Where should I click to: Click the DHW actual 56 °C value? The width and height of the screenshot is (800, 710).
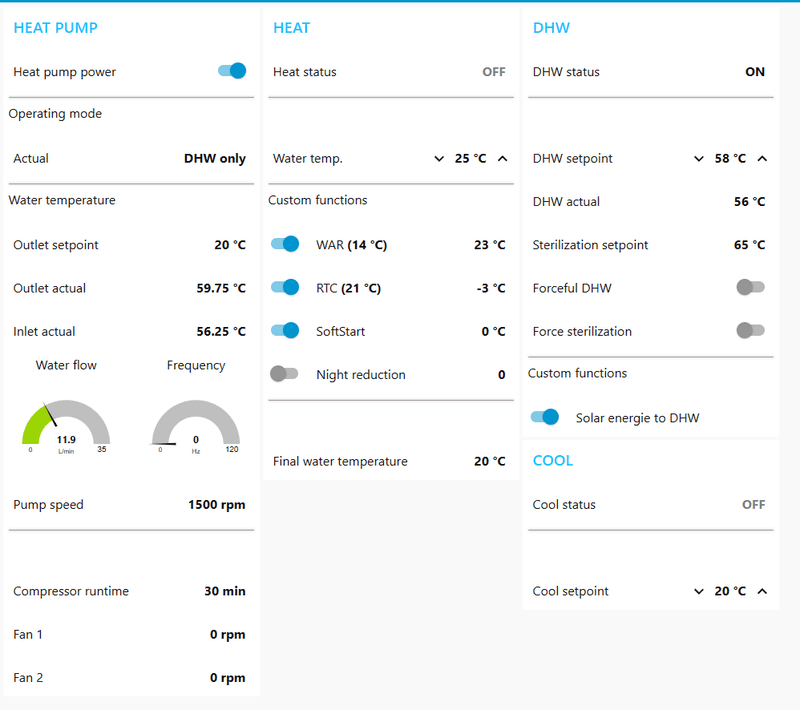pos(749,201)
